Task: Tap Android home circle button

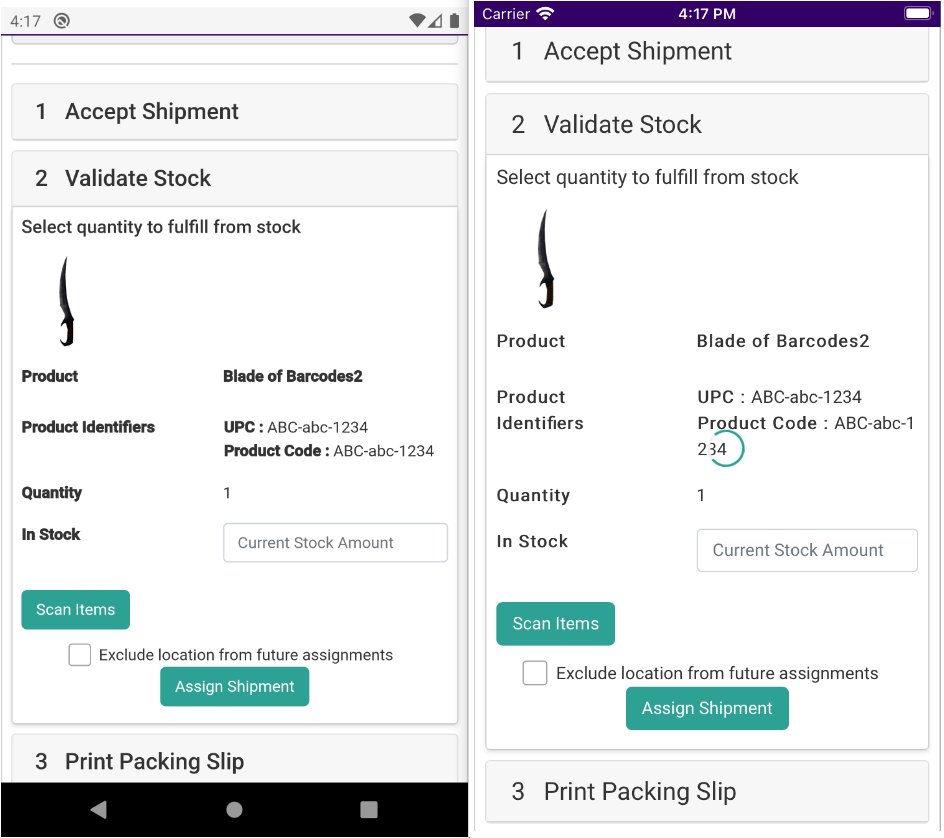Action: click(234, 809)
